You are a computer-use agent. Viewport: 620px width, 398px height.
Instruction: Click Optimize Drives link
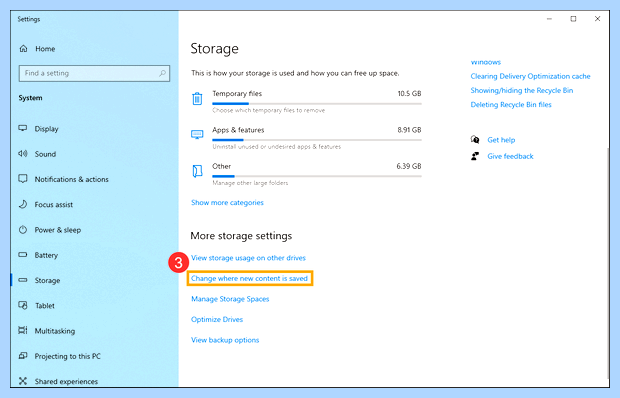click(217, 319)
